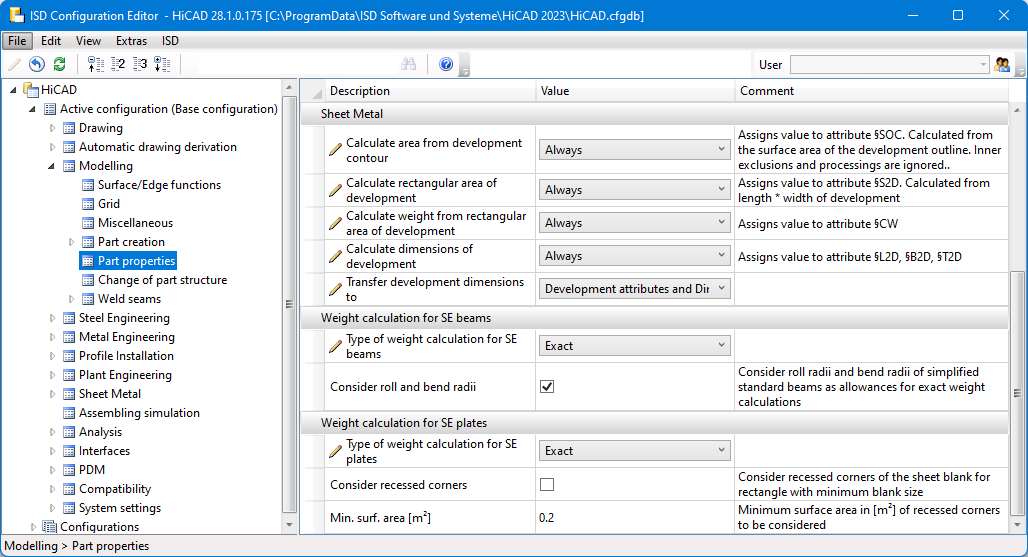Click the user management icon beside User field
Image resolution: width=1028 pixels, height=557 pixels.
[x=1002, y=64]
